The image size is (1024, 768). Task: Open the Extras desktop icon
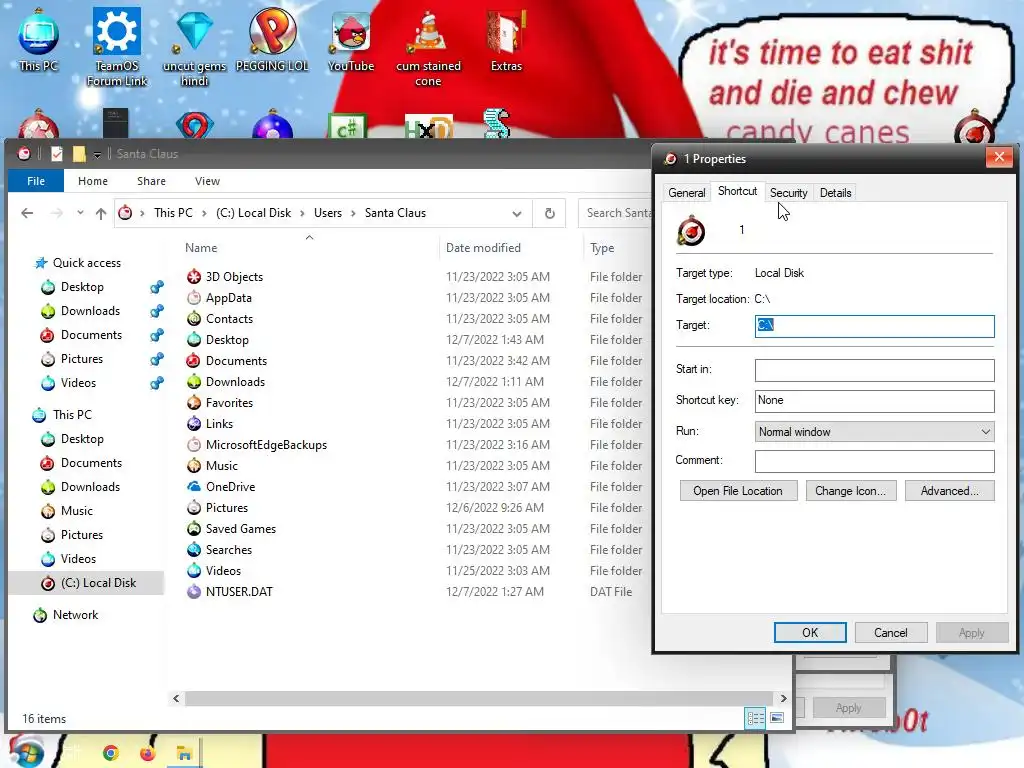[506, 40]
